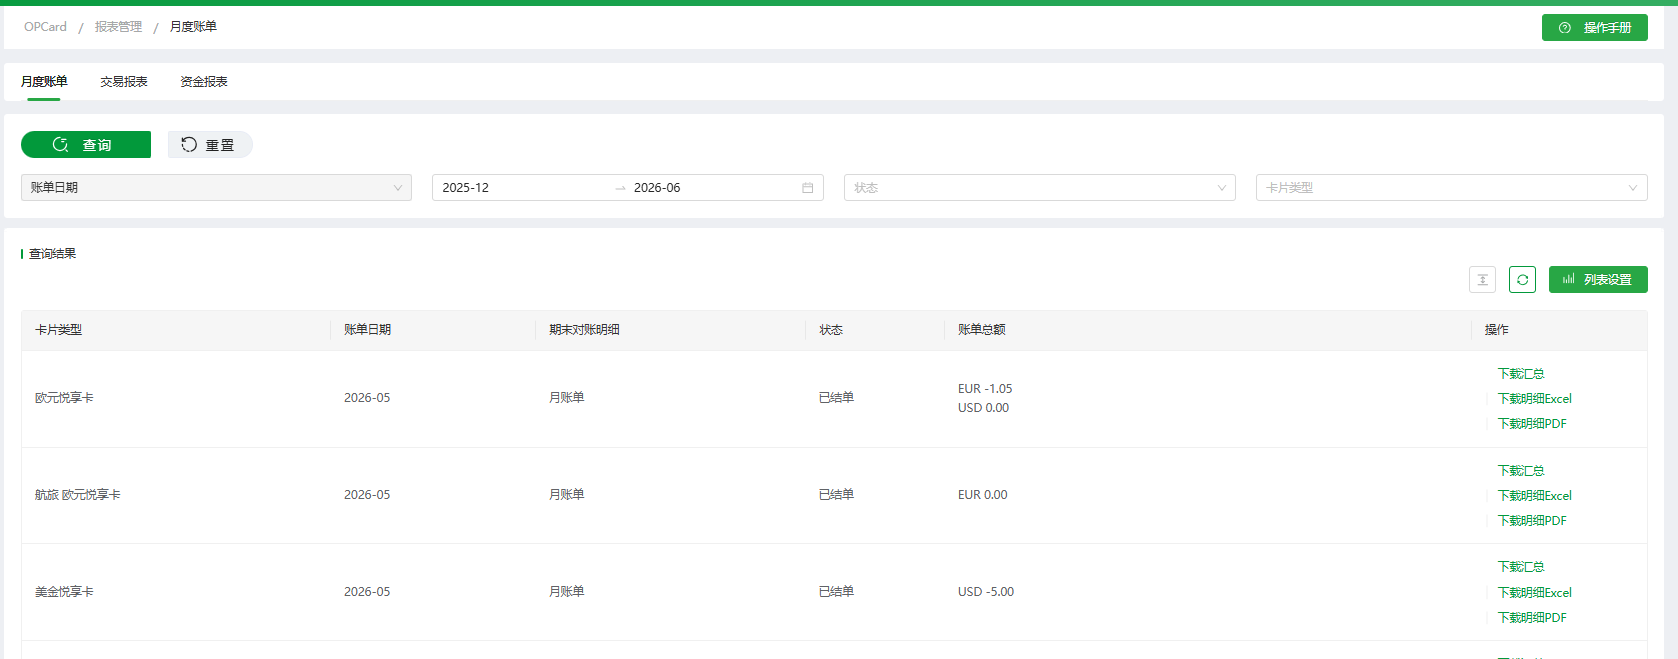This screenshot has height=659, width=1678.
Task: Click 2026-05 date in 欧元悦享卡 row
Action: pos(367,398)
